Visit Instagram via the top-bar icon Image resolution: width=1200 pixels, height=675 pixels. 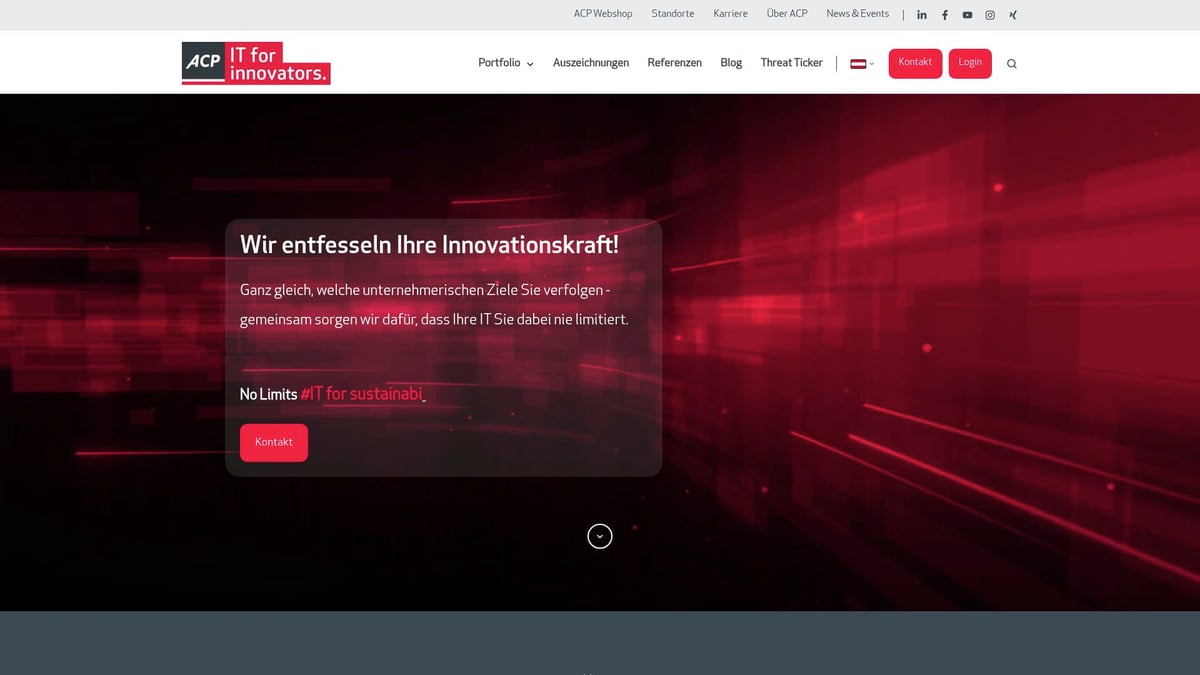point(989,14)
